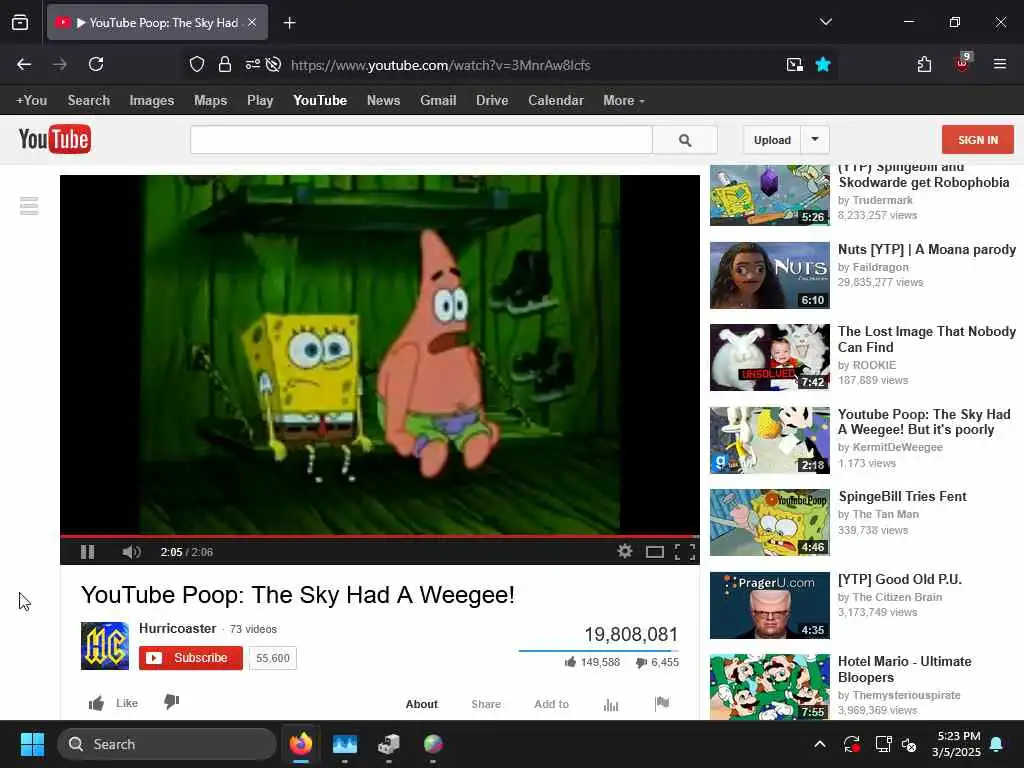Open the Hurricoaster channel link
The width and height of the screenshot is (1024, 768).
point(177,628)
